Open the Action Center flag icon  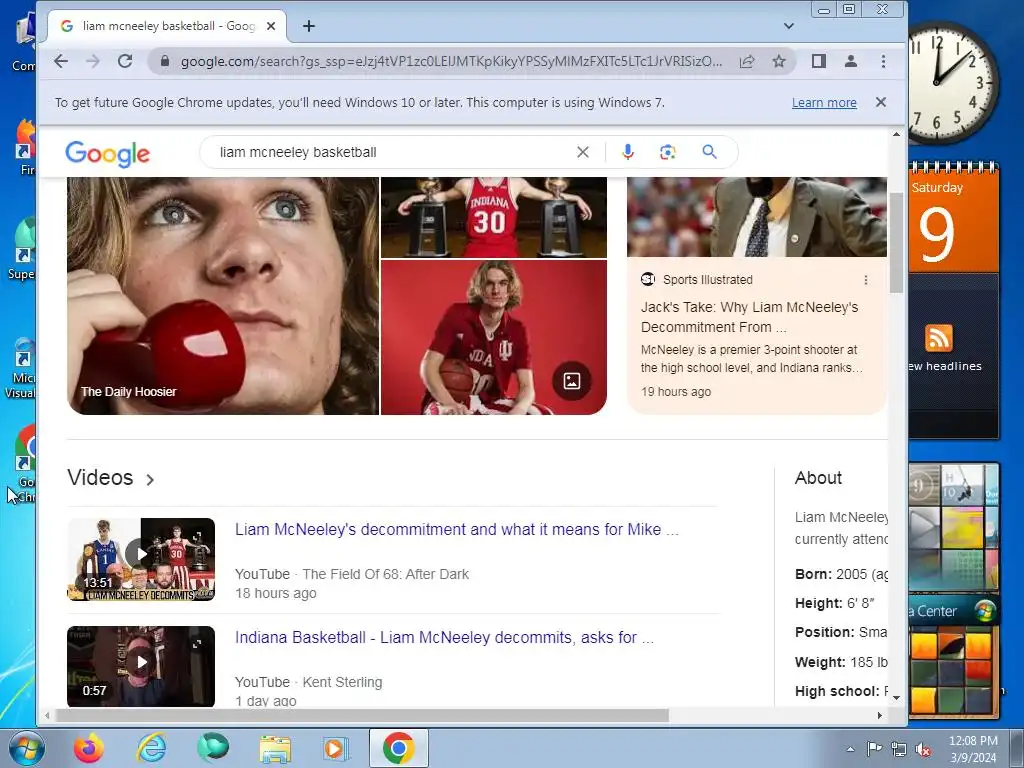point(874,749)
